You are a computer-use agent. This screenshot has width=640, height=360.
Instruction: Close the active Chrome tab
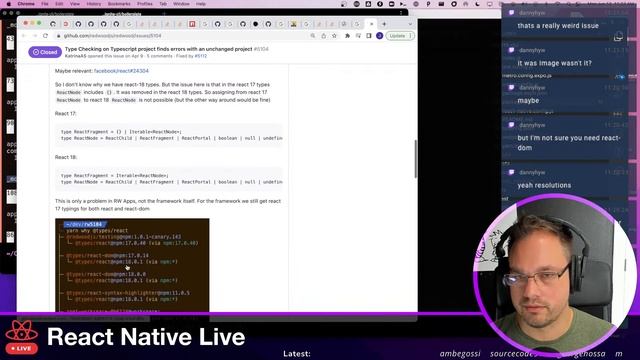pos(371,24)
